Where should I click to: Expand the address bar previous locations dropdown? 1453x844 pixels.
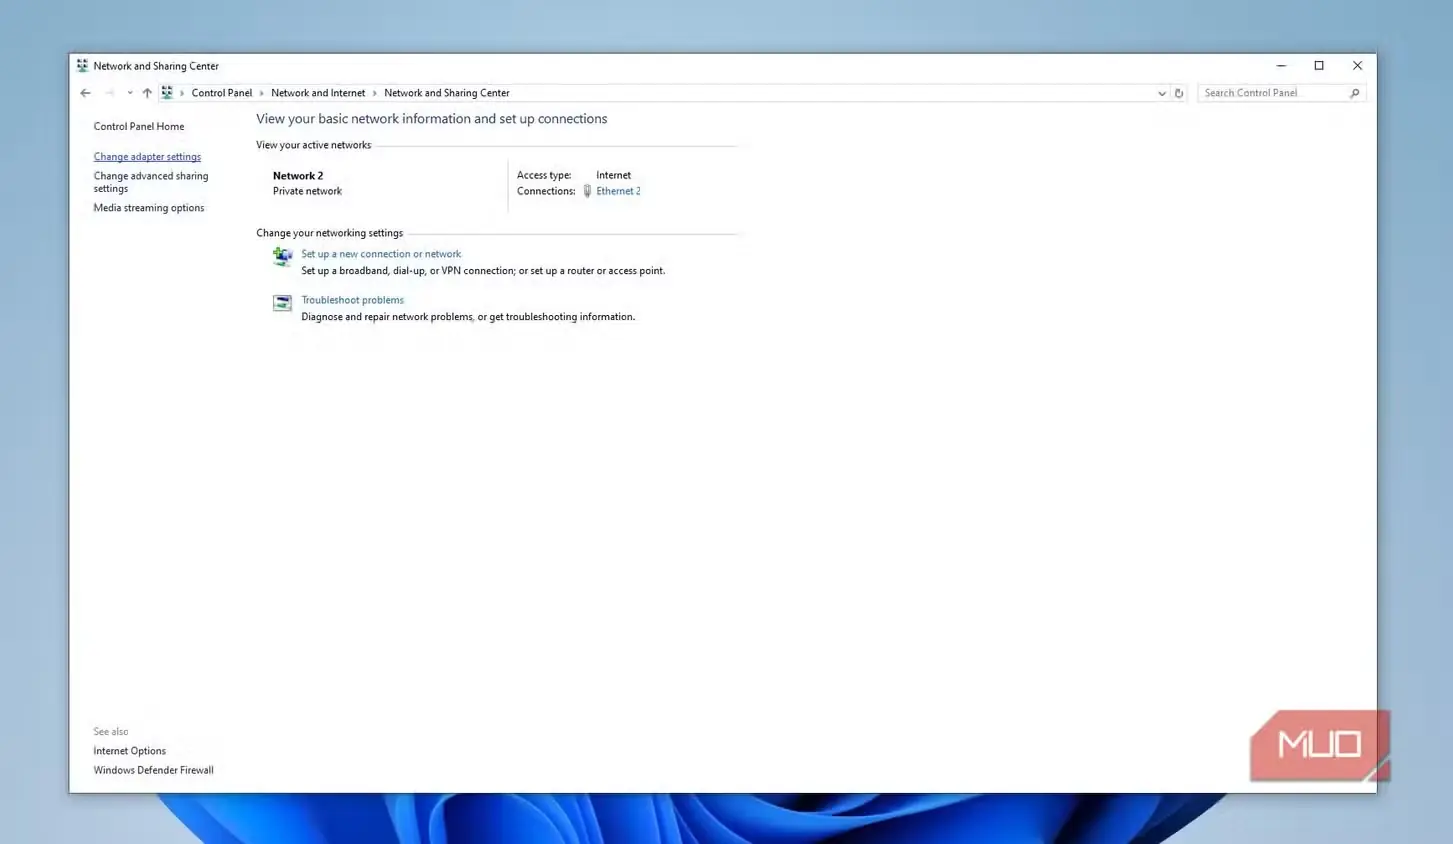pyautogui.click(x=1161, y=93)
